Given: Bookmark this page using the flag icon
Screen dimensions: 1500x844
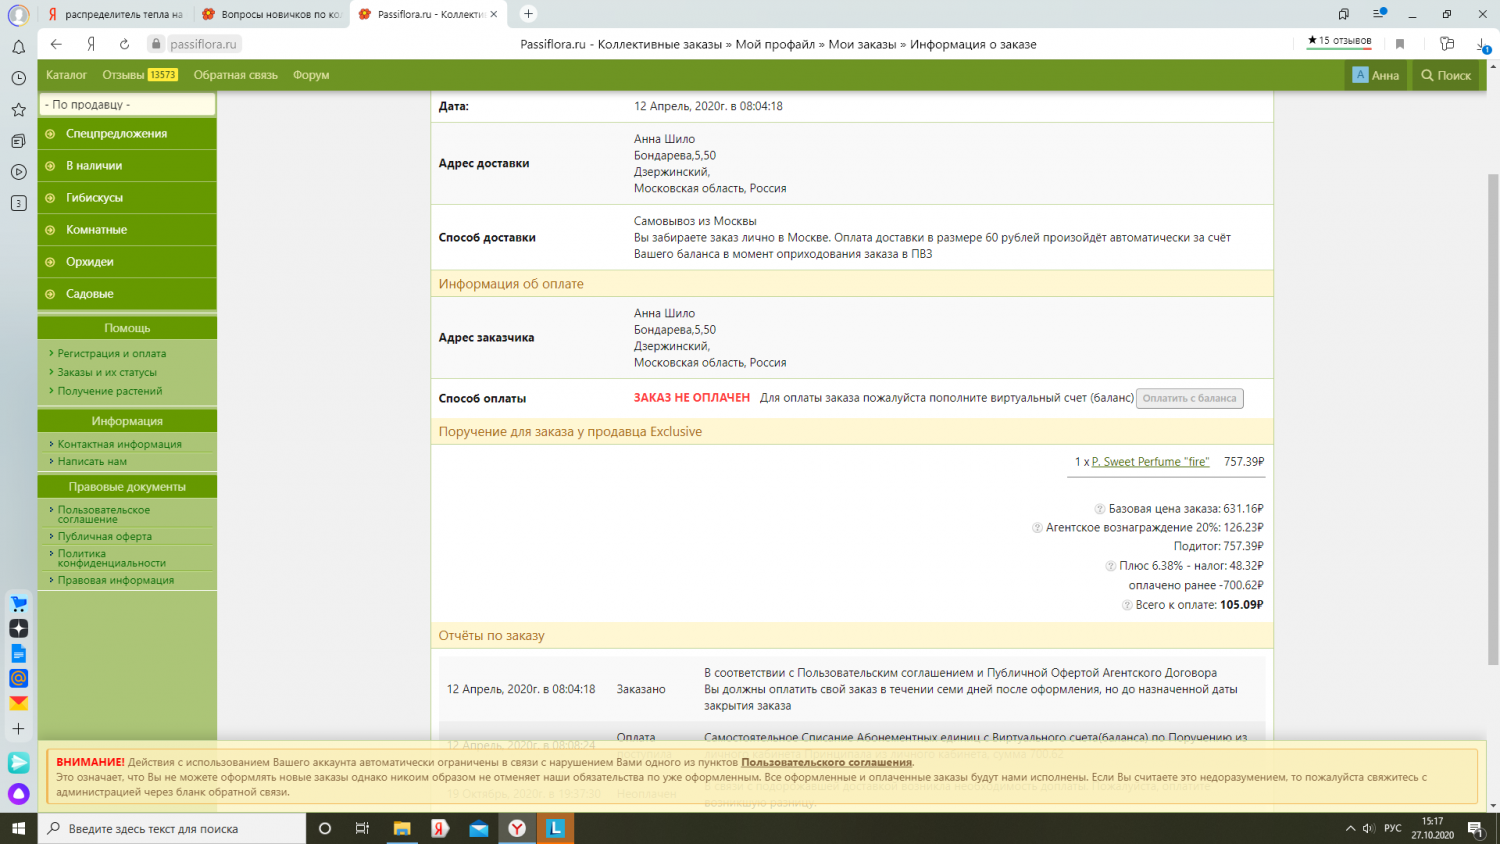Looking at the screenshot, I should click(1400, 44).
